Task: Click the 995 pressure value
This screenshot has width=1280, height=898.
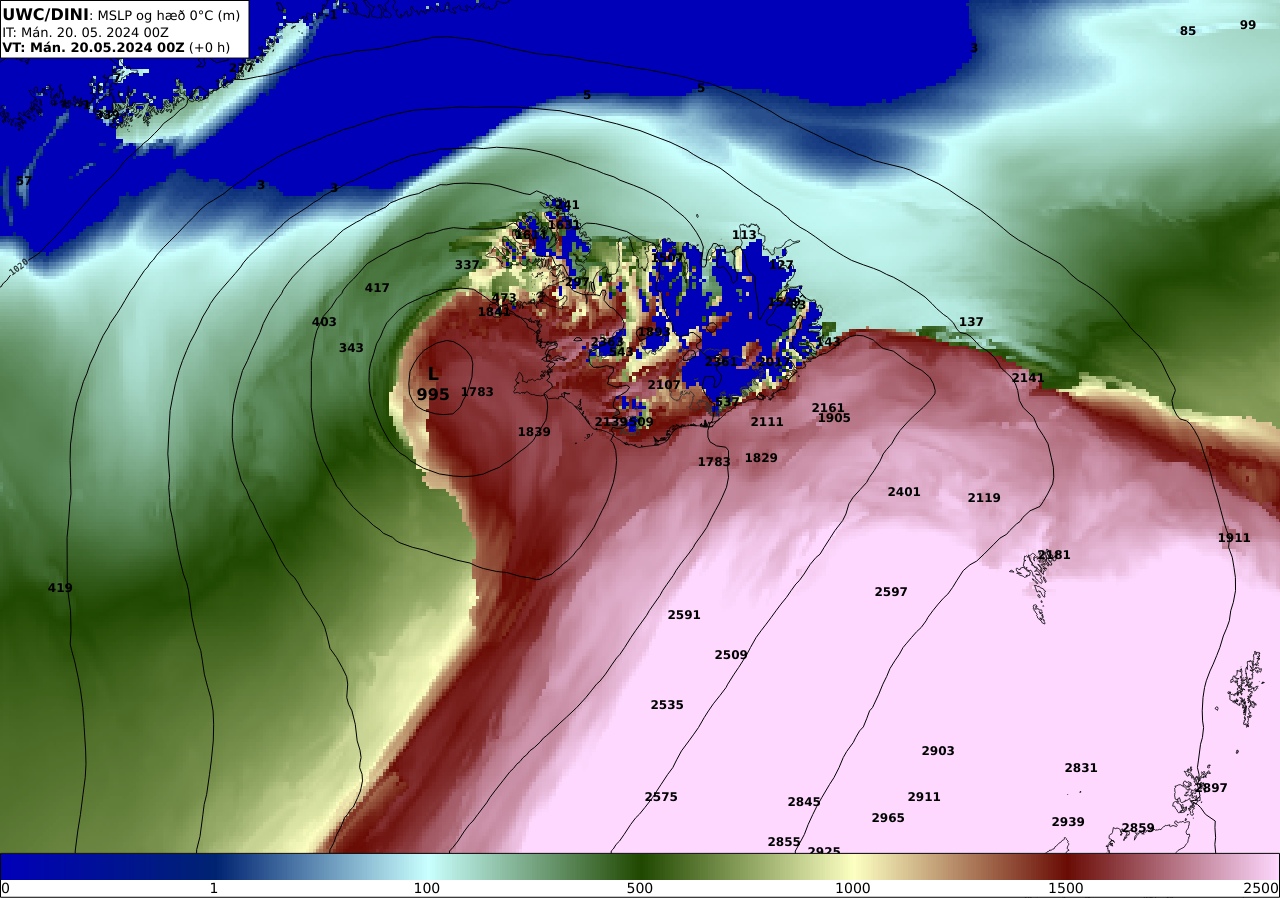Action: coord(433,395)
